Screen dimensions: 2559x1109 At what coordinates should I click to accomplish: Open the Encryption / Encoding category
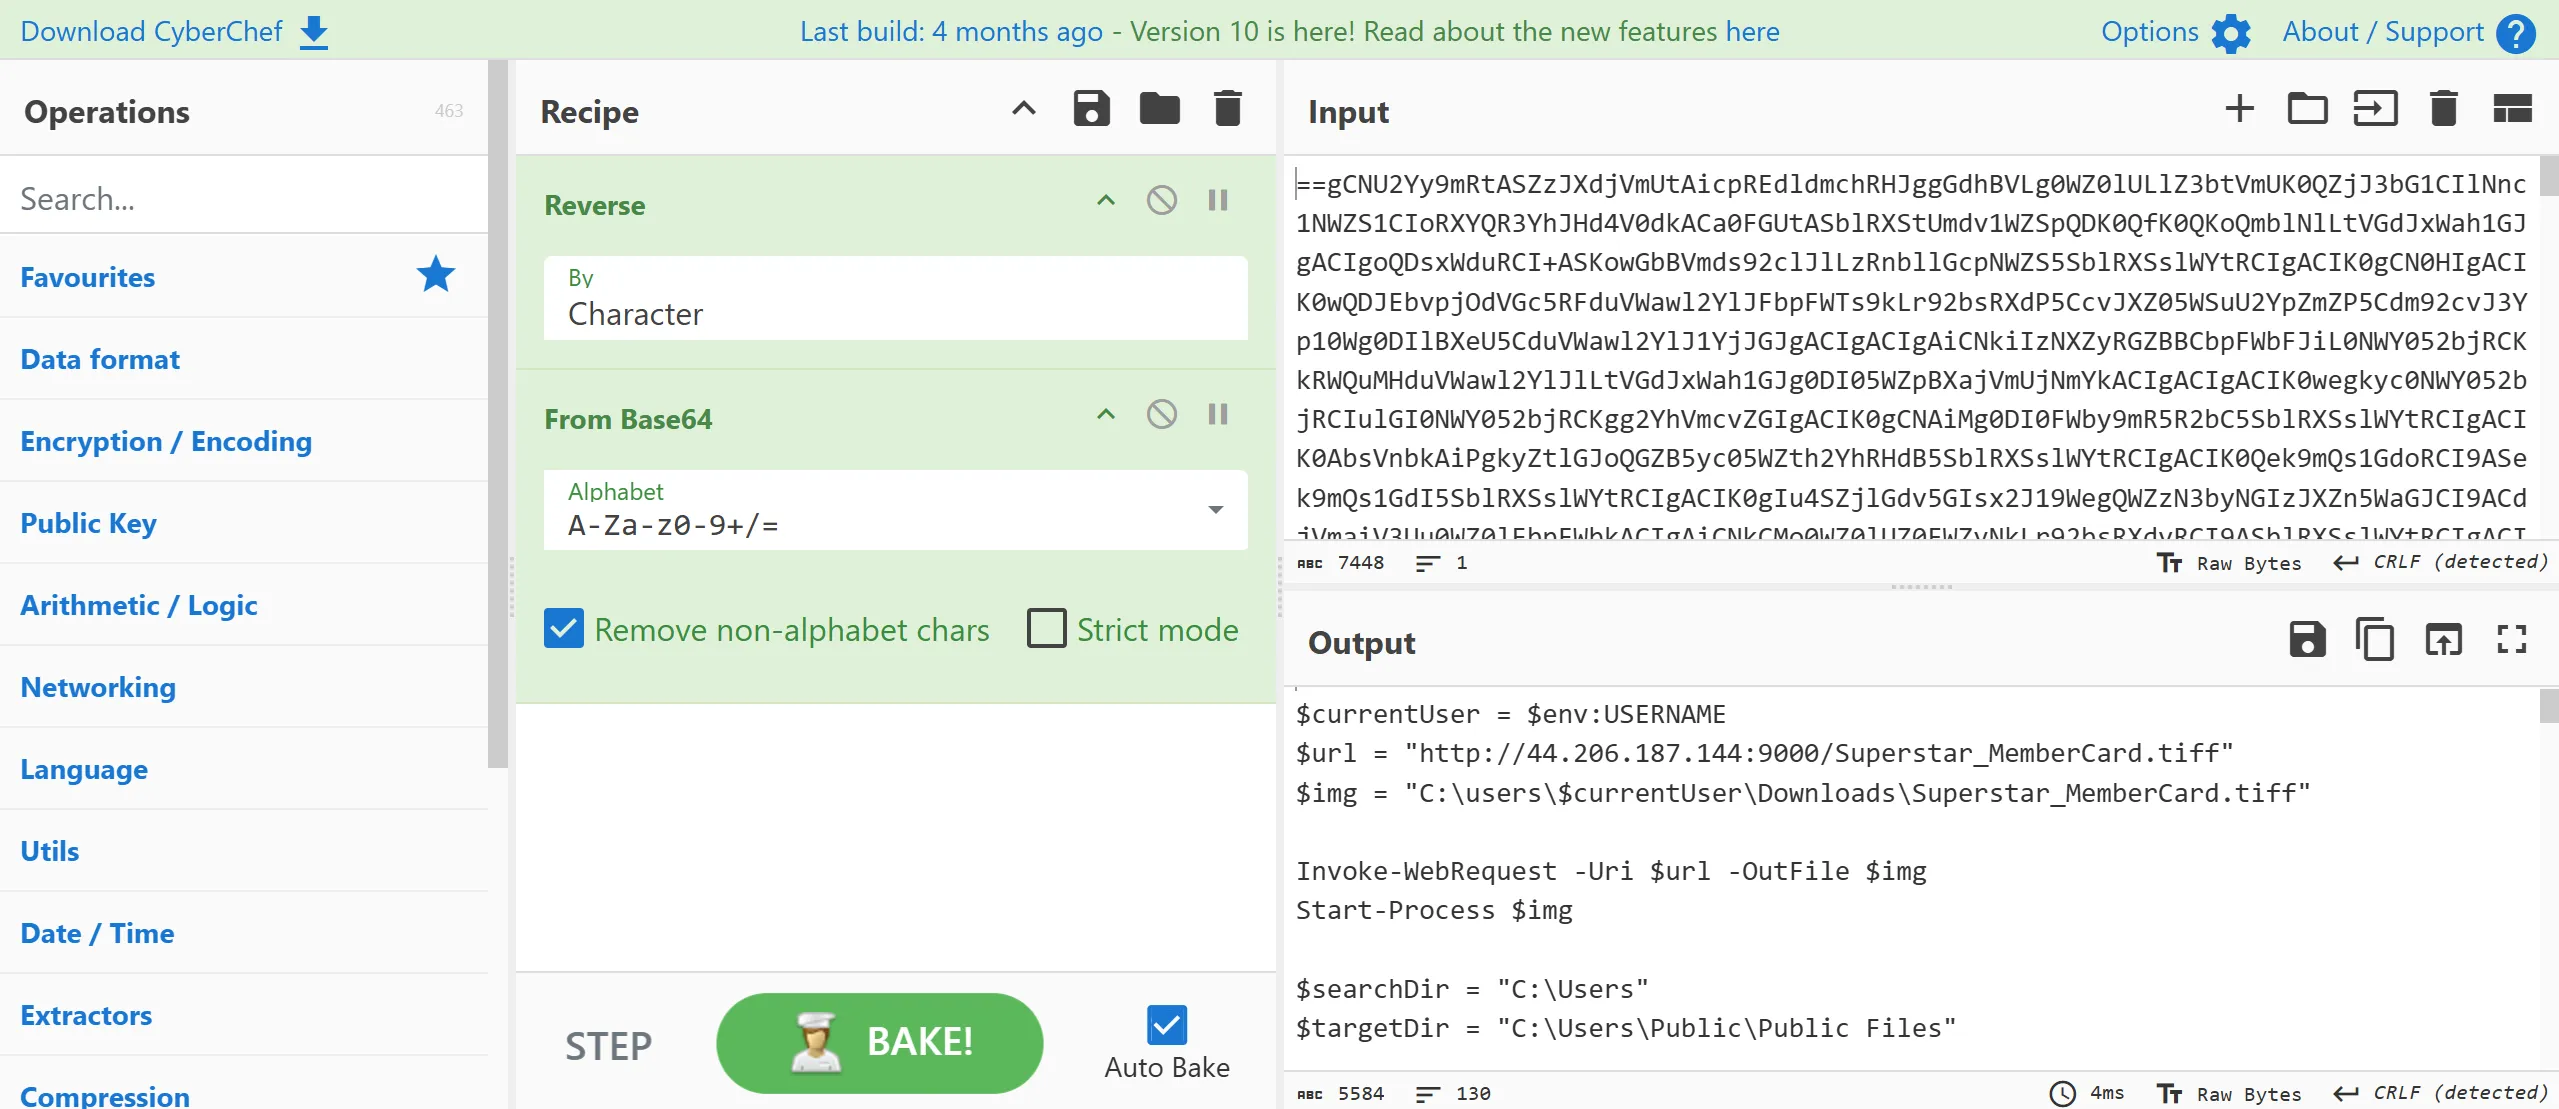(x=166, y=441)
